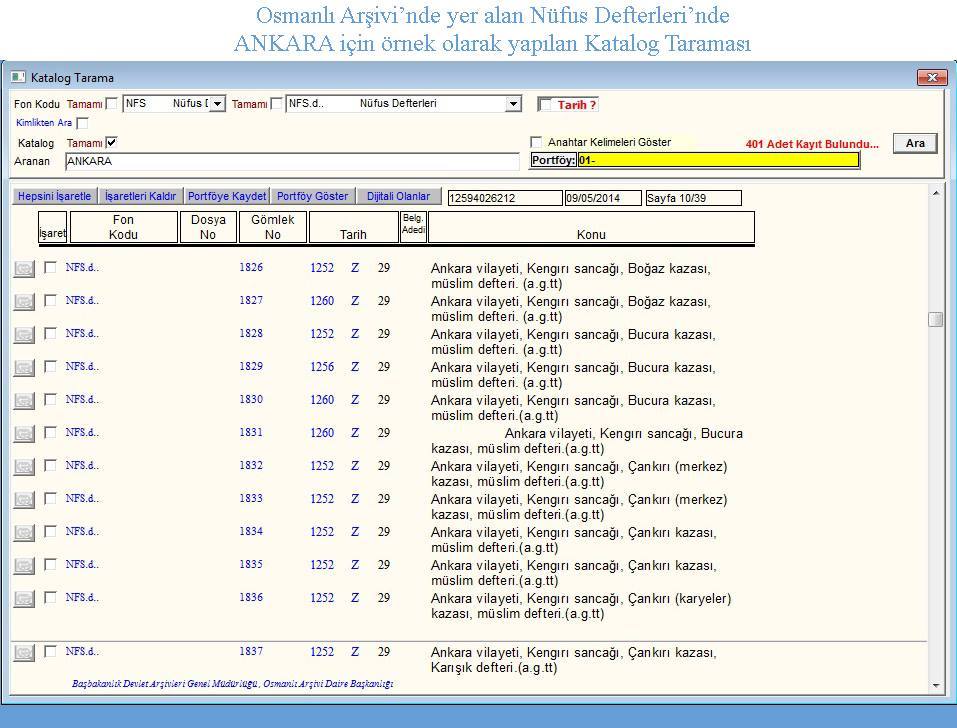The image size is (957, 728).
Task: Click the Dosya No column header
Action: click(x=208, y=228)
